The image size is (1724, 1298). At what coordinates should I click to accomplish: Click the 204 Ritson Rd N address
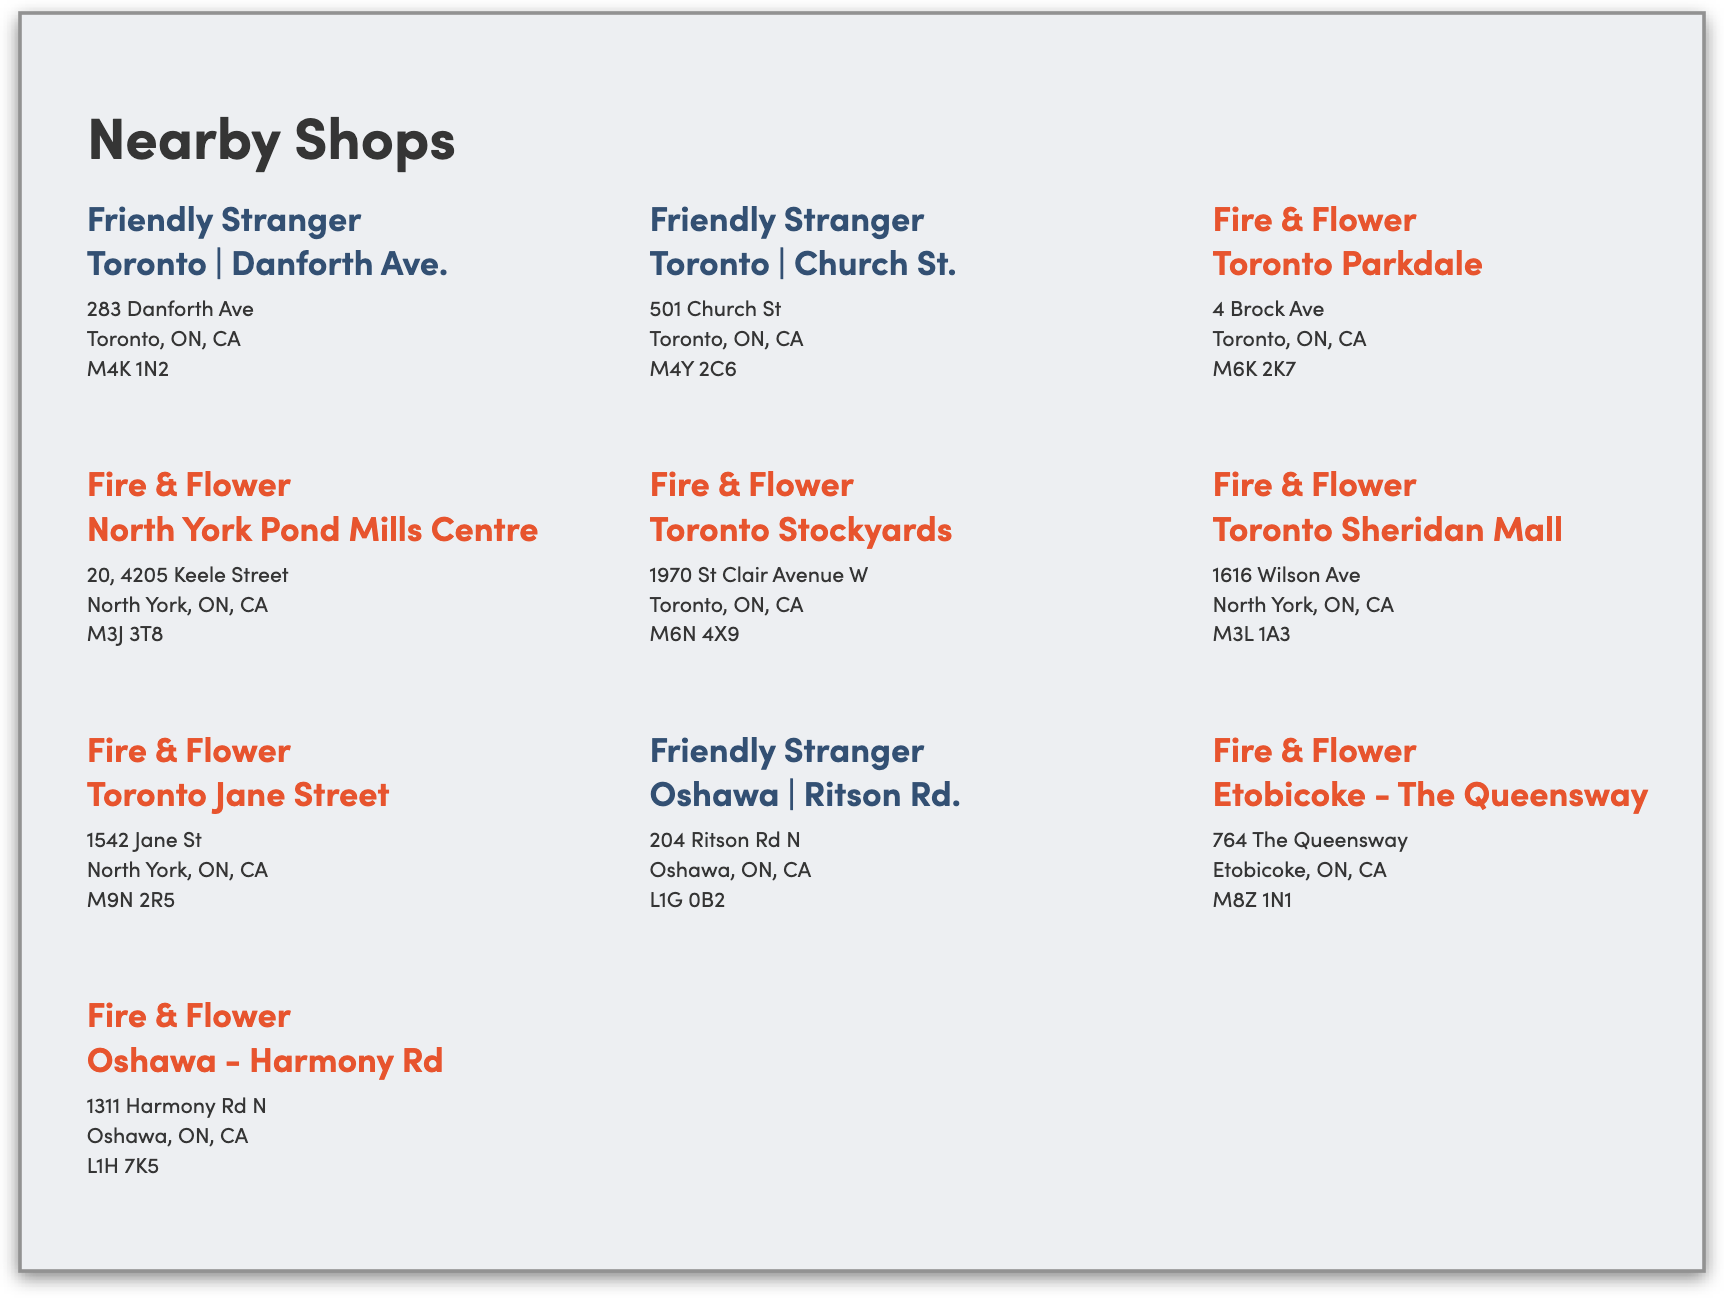point(724,840)
